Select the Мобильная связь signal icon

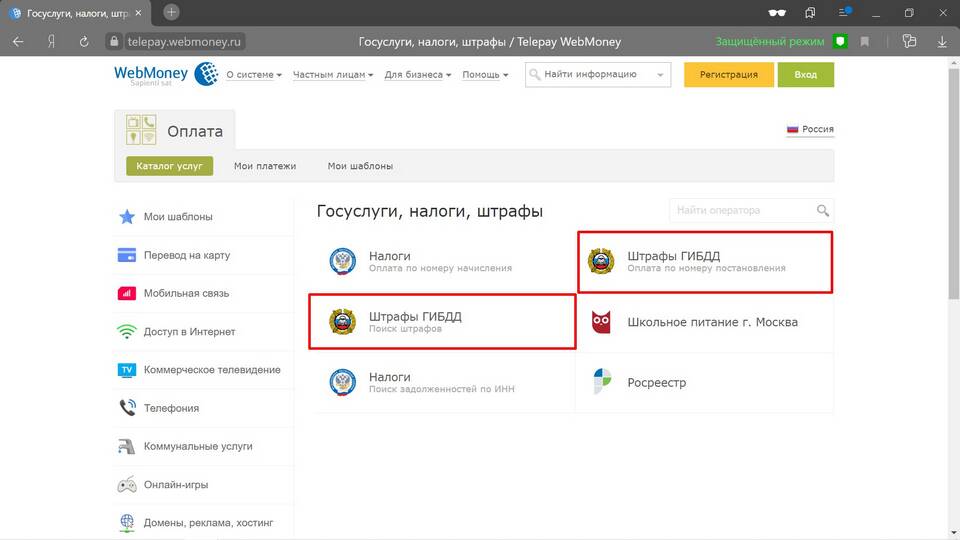127,293
